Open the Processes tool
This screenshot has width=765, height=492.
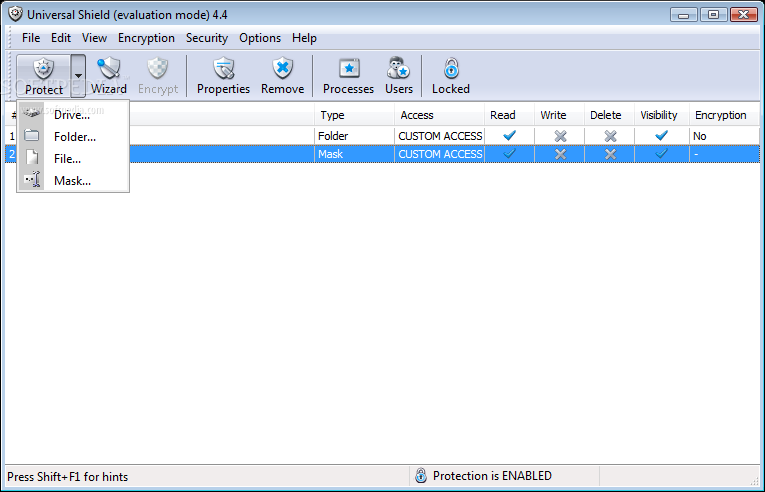point(348,76)
